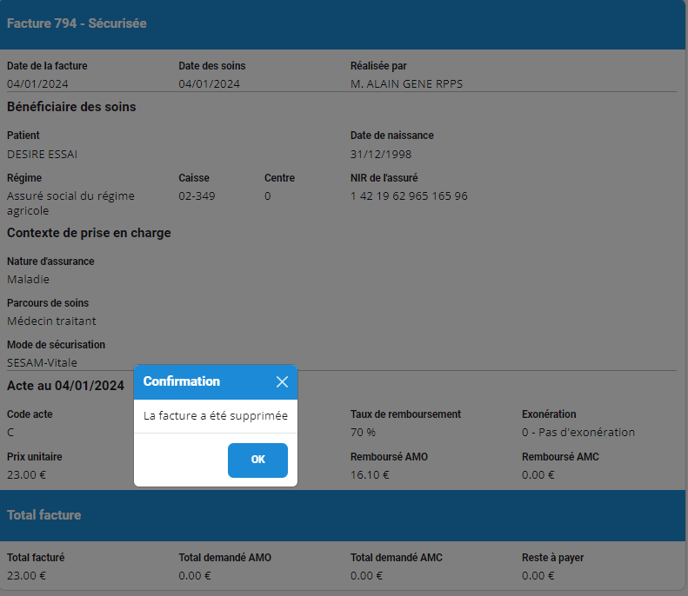Click the patient name DESIRE ESSAI
The height and width of the screenshot is (596, 688).
click(42, 154)
